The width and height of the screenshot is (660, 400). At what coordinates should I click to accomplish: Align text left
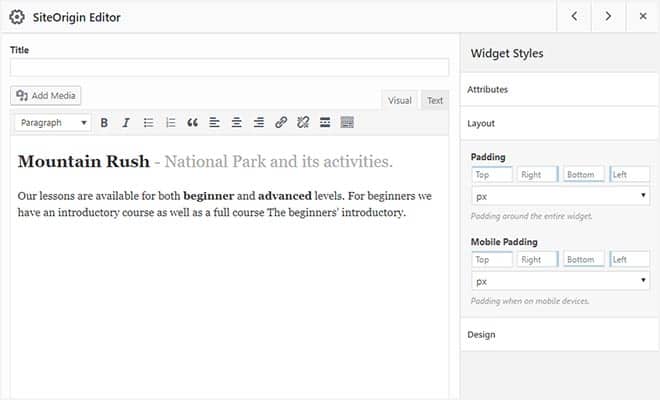(214, 123)
